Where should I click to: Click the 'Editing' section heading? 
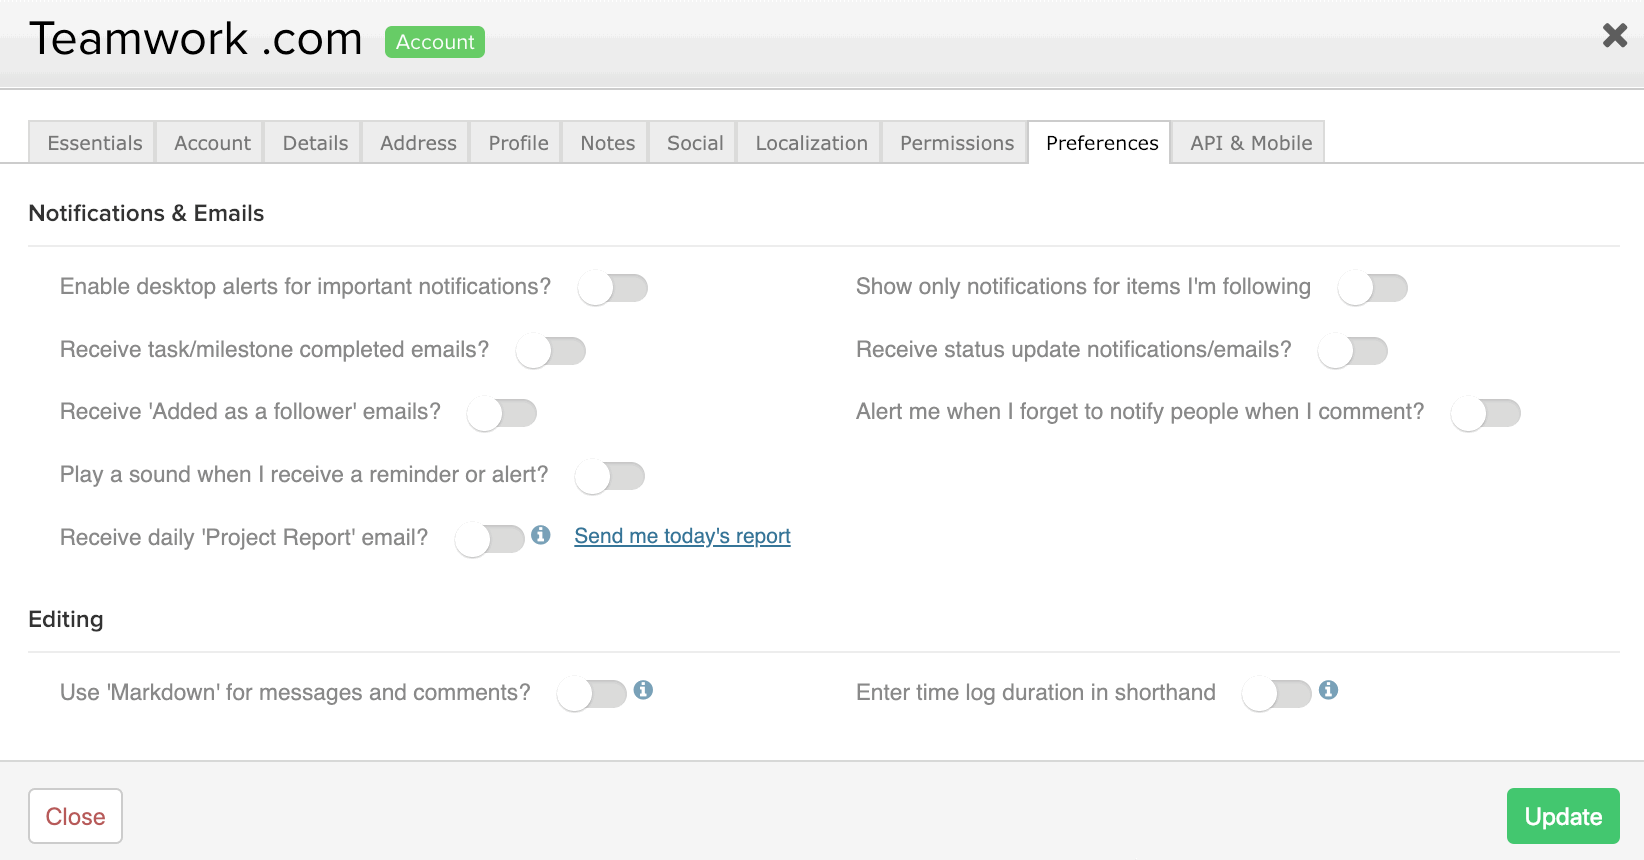coord(66,619)
